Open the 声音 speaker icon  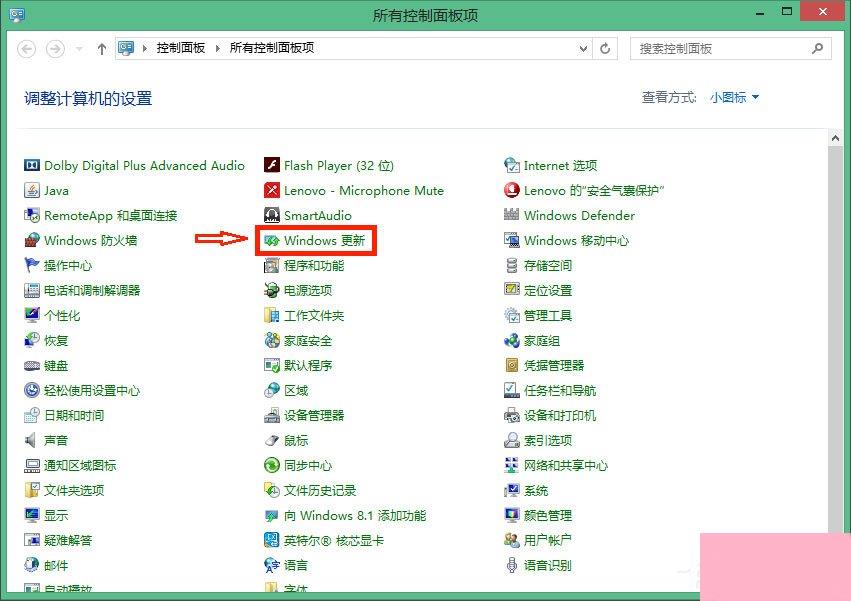pyautogui.click(x=31, y=440)
